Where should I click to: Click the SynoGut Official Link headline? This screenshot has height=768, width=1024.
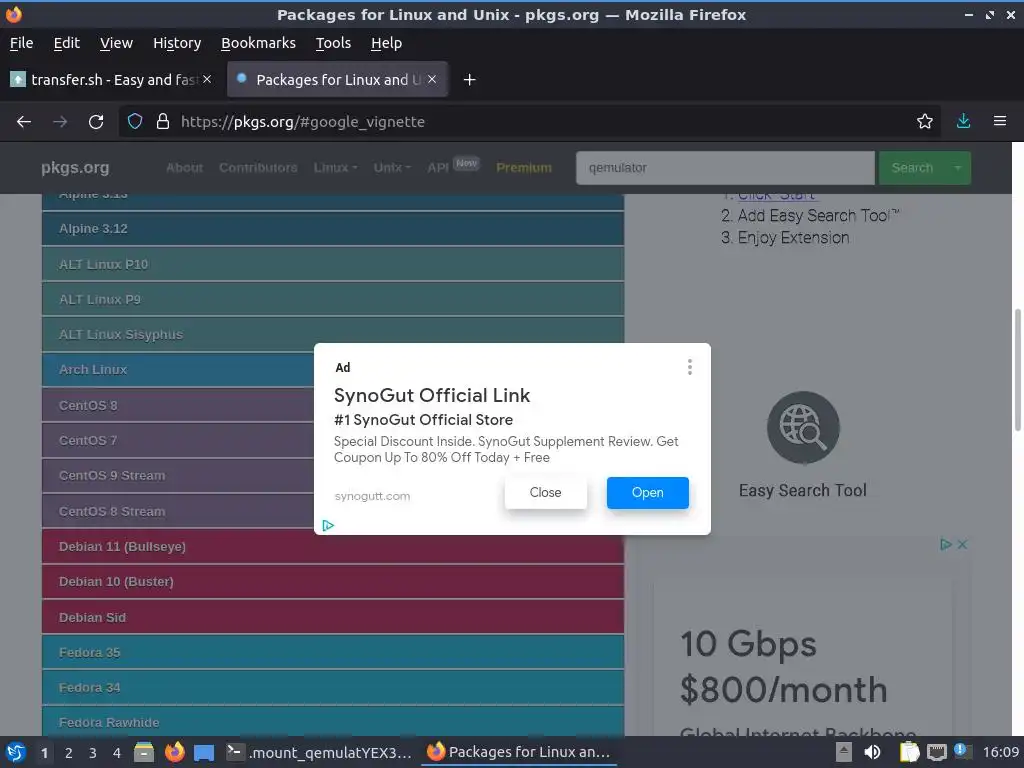coord(432,395)
